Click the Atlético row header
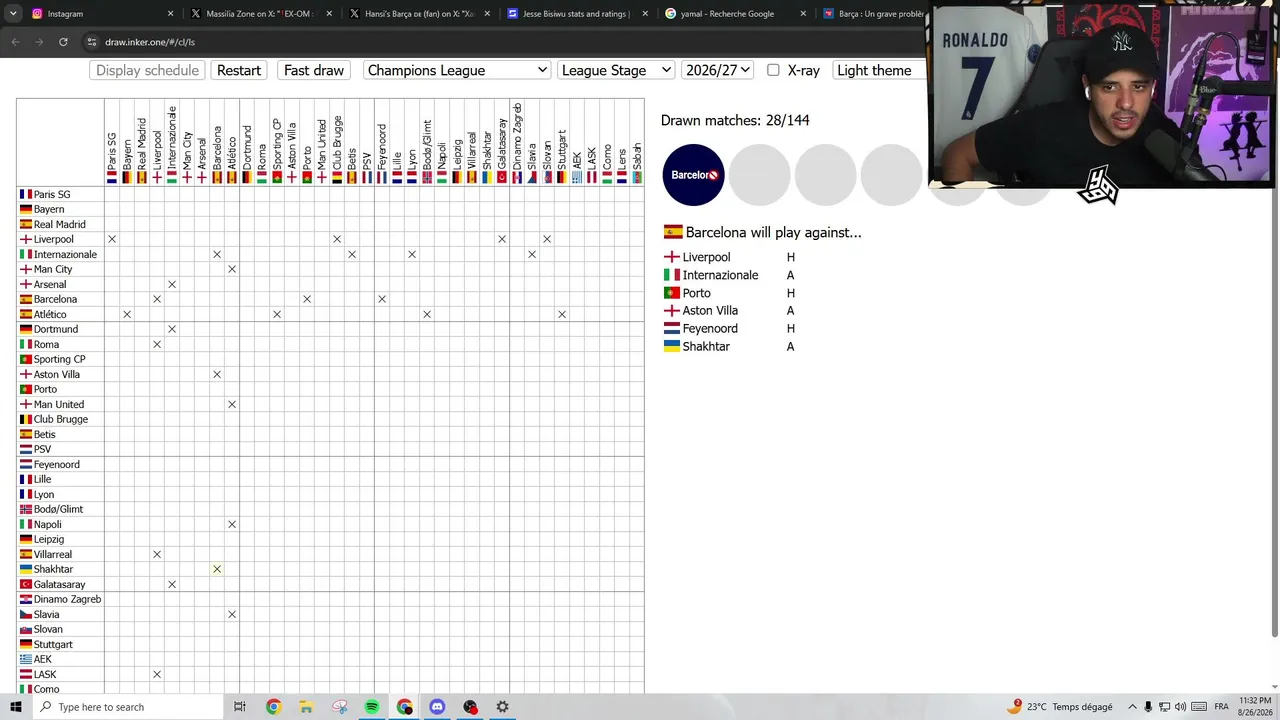Image resolution: width=1280 pixels, height=720 pixels. [60, 314]
